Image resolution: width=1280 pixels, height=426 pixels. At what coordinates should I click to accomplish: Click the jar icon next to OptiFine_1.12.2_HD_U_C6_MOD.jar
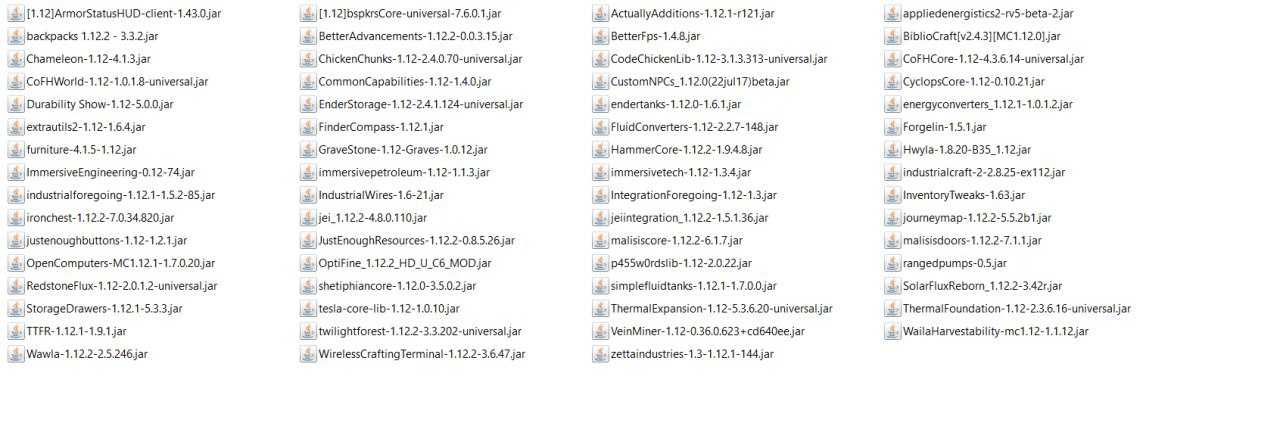(x=309, y=263)
